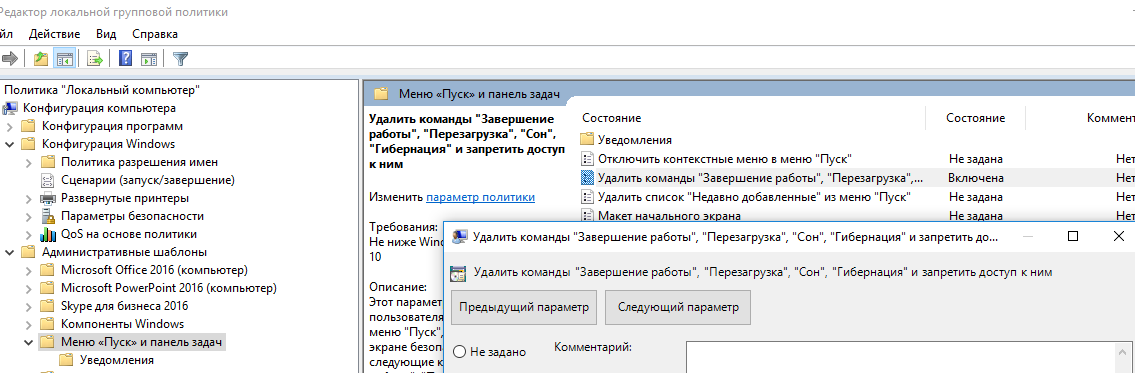The width and height of the screenshot is (1135, 373).
Task: Select the Отключить контекстные меню в меню "Пуск" row
Action: (x=725, y=159)
